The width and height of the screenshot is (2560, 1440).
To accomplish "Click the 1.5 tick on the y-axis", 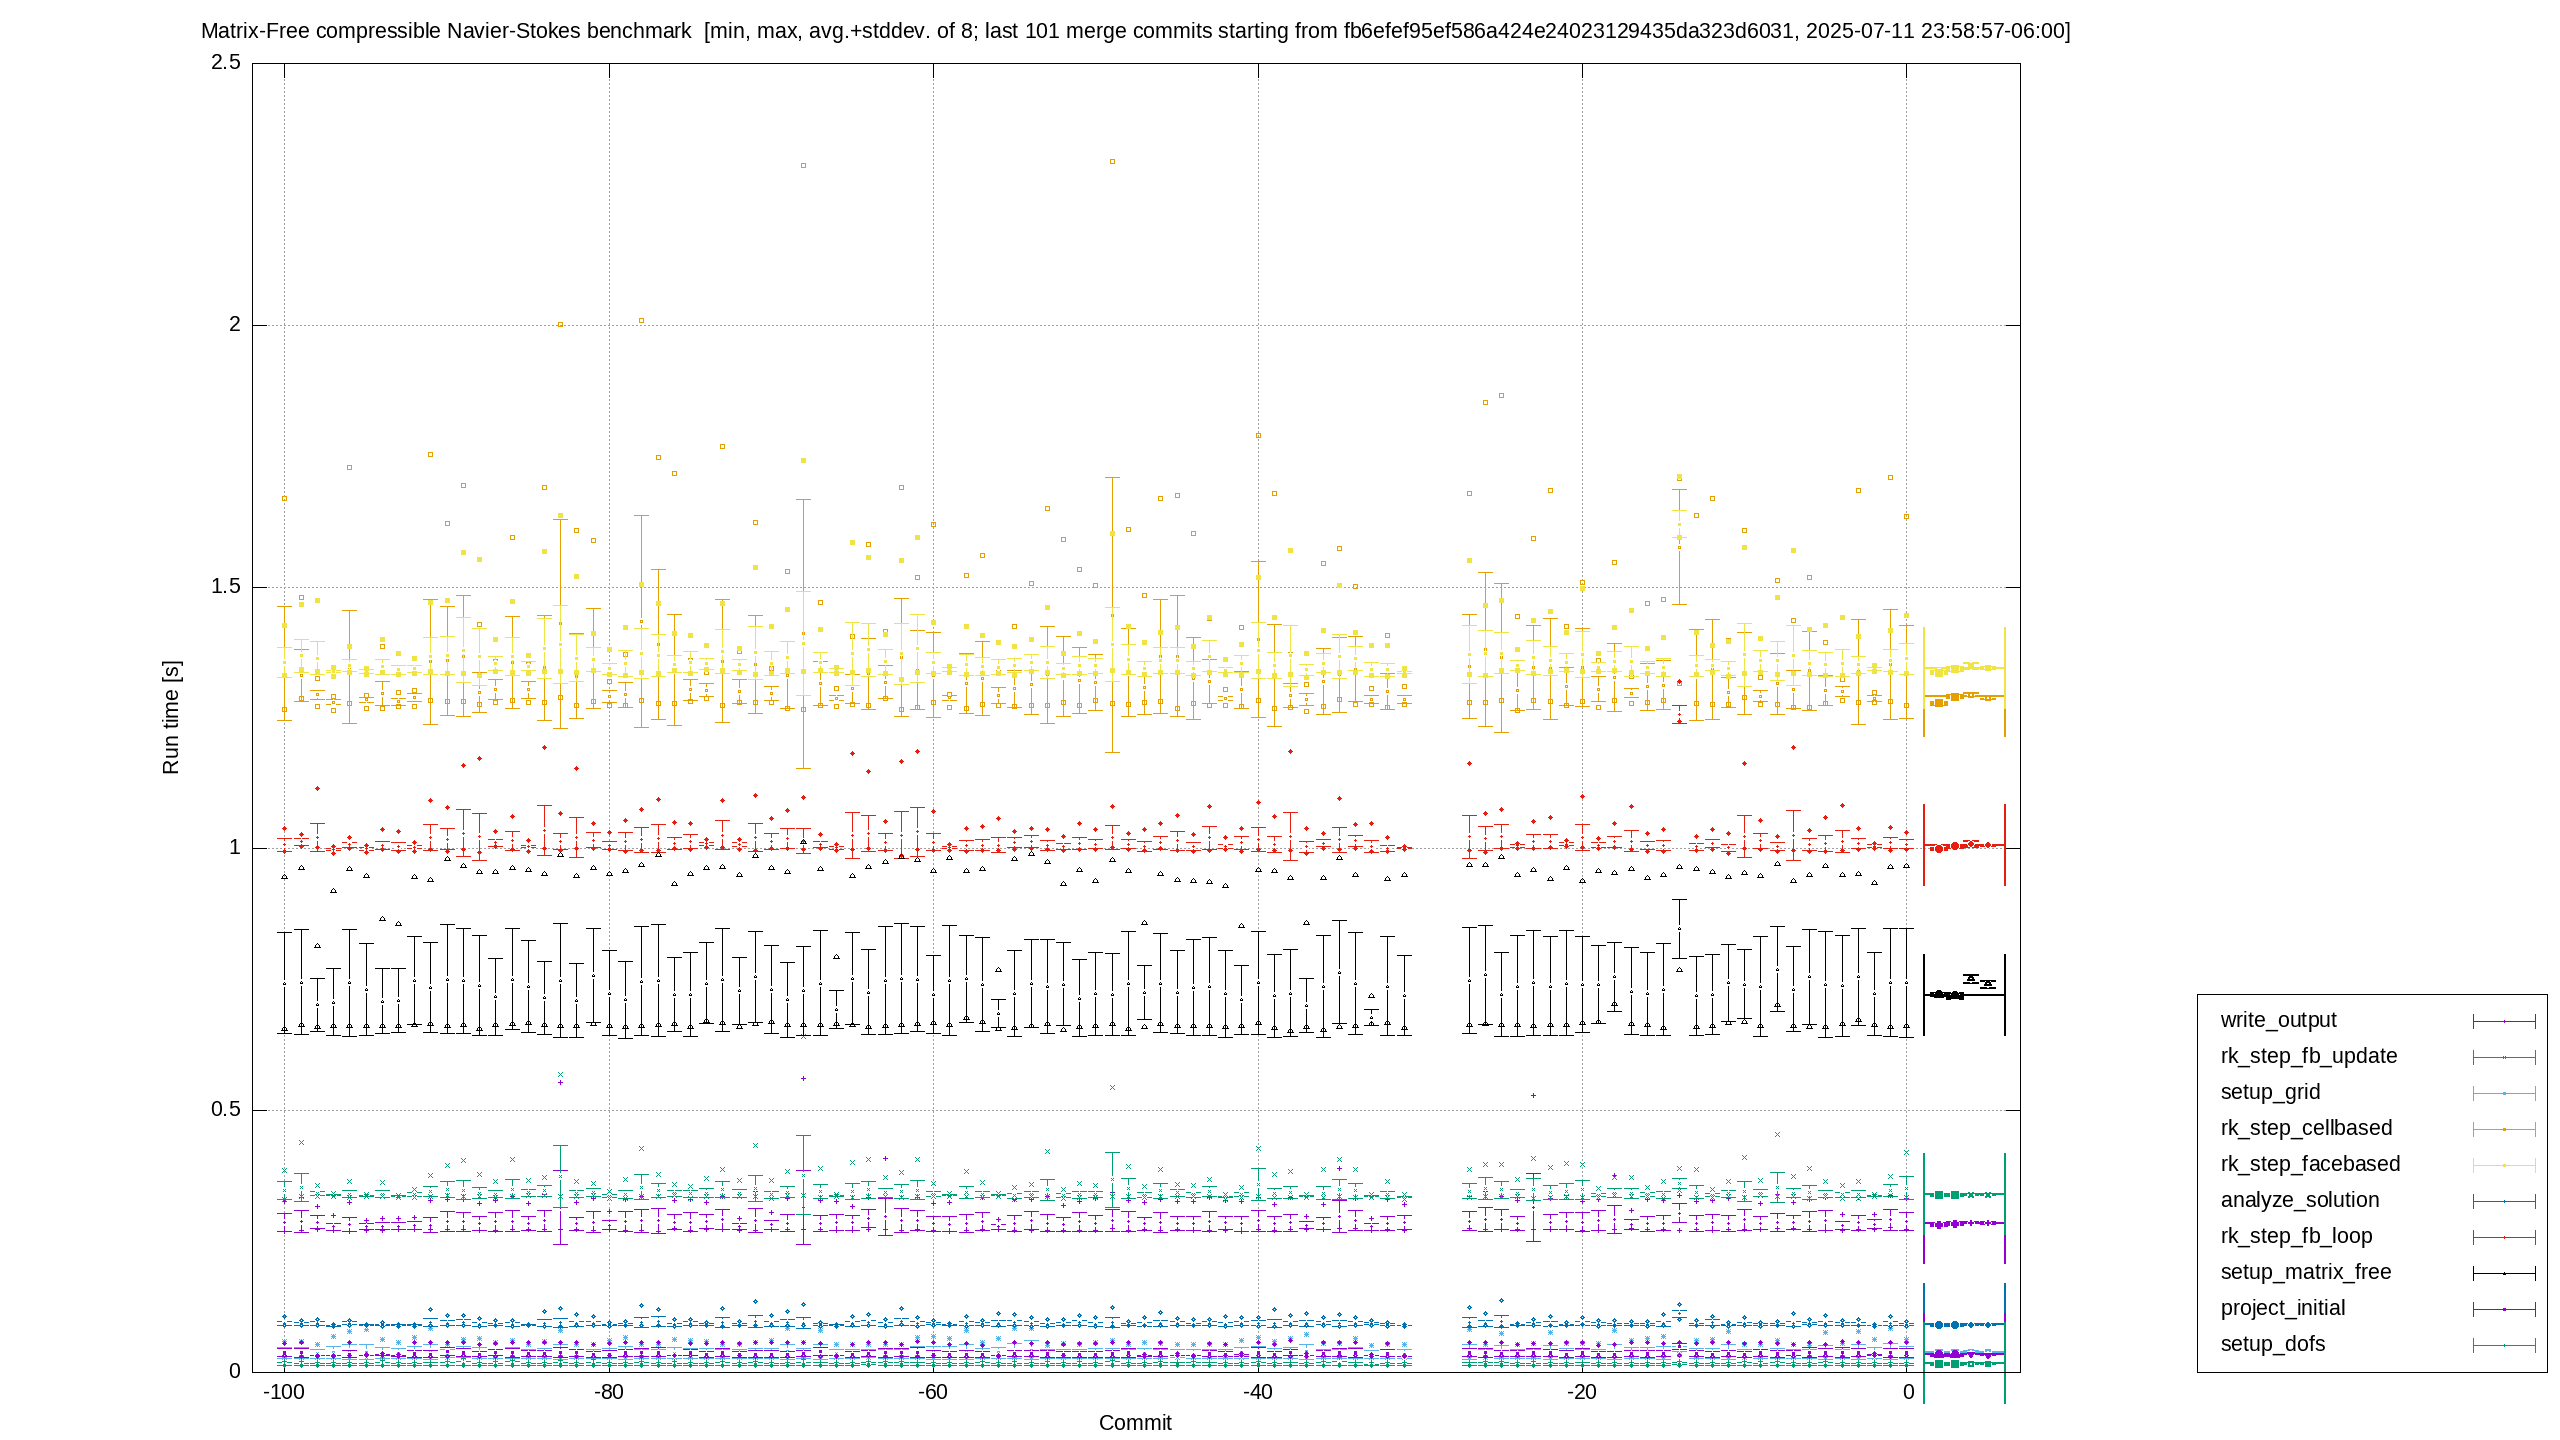I will (x=226, y=586).
